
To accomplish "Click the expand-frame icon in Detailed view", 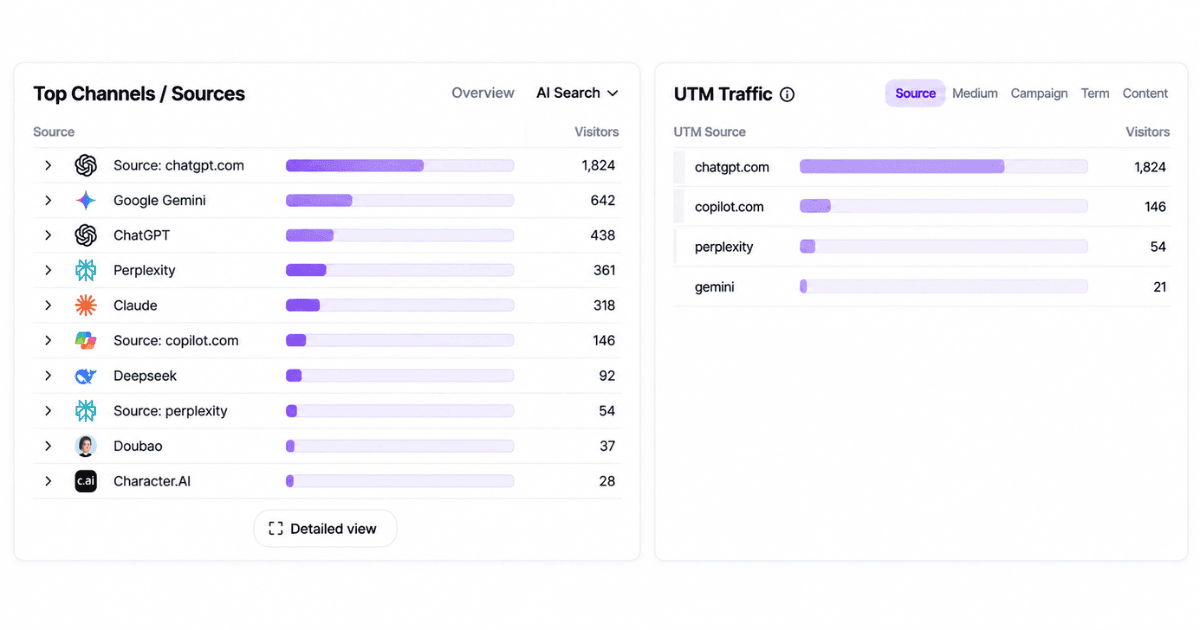I will (x=276, y=529).
